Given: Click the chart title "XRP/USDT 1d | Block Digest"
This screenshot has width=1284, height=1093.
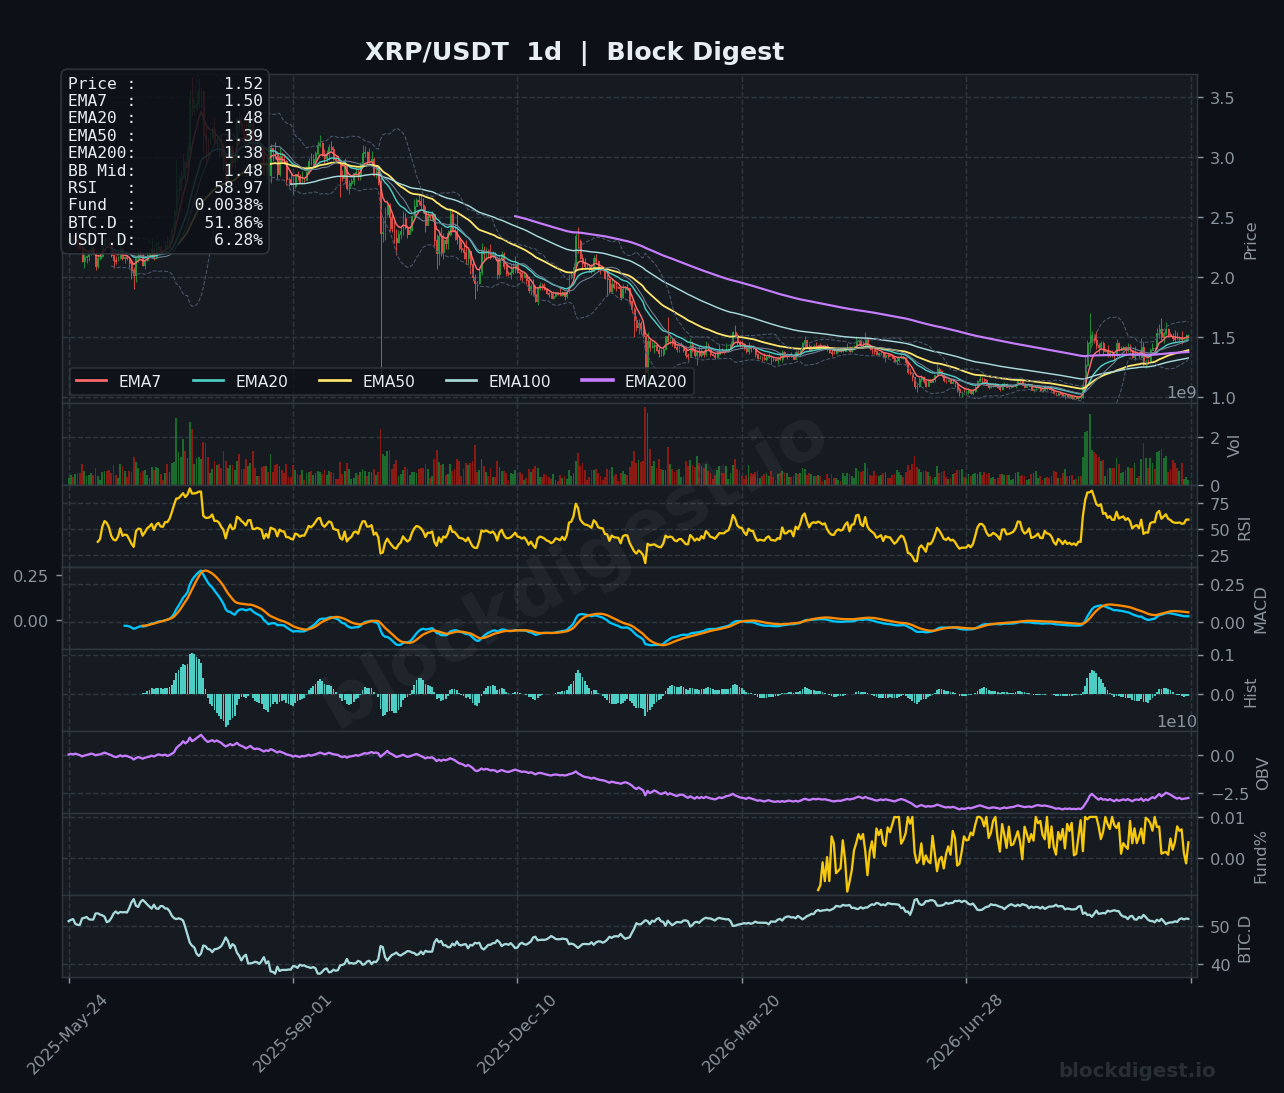Looking at the screenshot, I should [574, 52].
